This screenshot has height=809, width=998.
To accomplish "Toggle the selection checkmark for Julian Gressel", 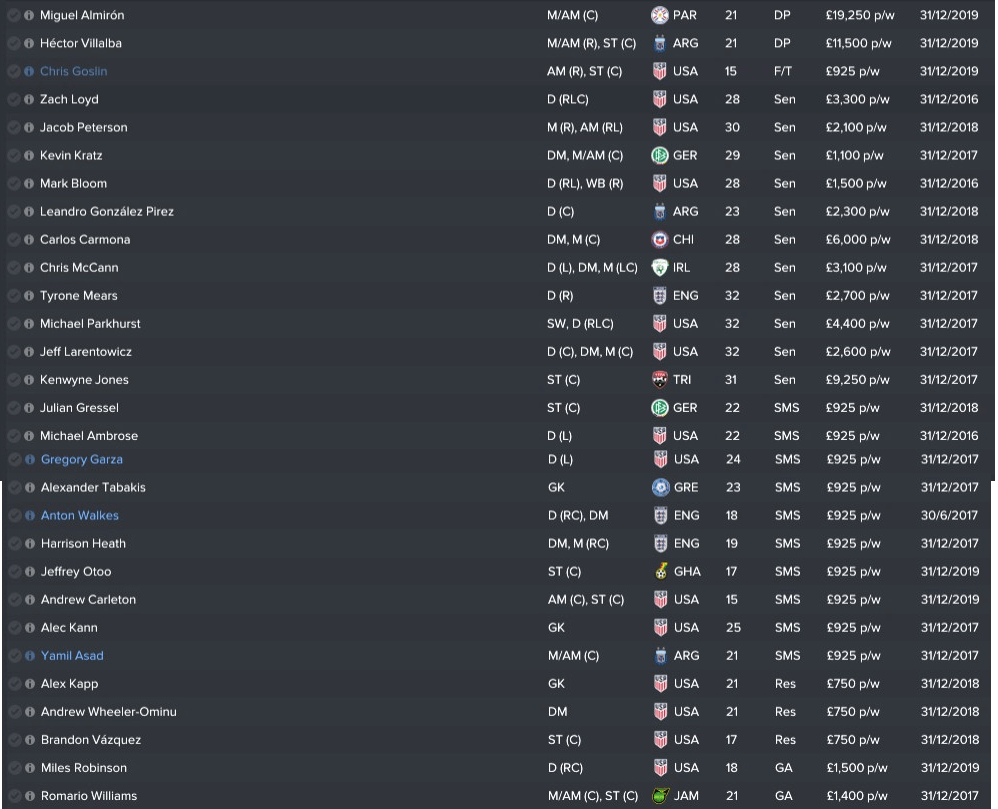I will (x=13, y=408).
